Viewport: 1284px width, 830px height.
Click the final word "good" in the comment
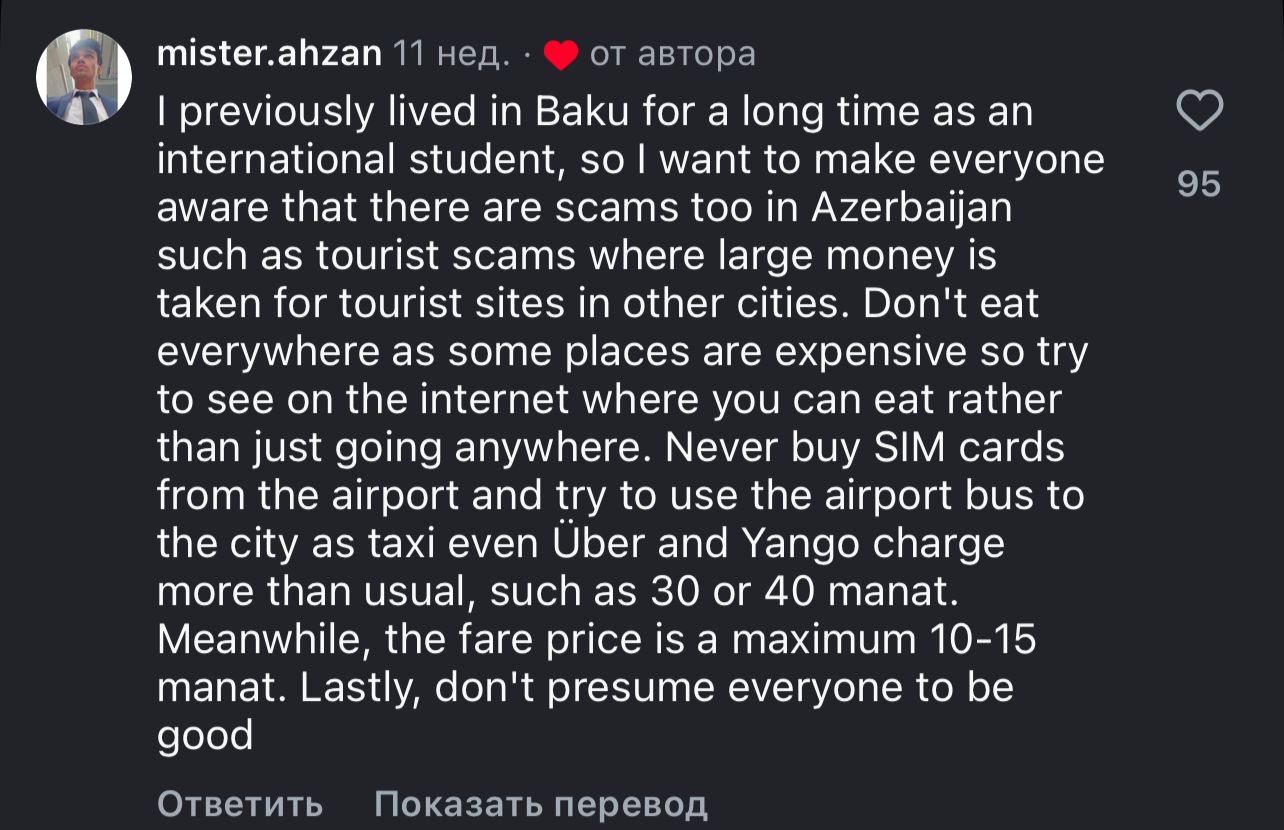click(205, 737)
